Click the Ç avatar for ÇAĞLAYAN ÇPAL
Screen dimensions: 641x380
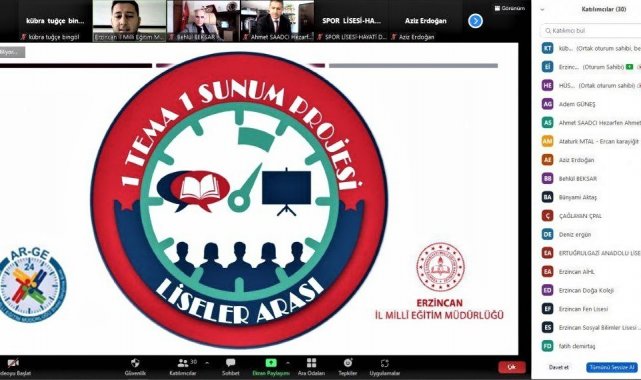click(547, 215)
